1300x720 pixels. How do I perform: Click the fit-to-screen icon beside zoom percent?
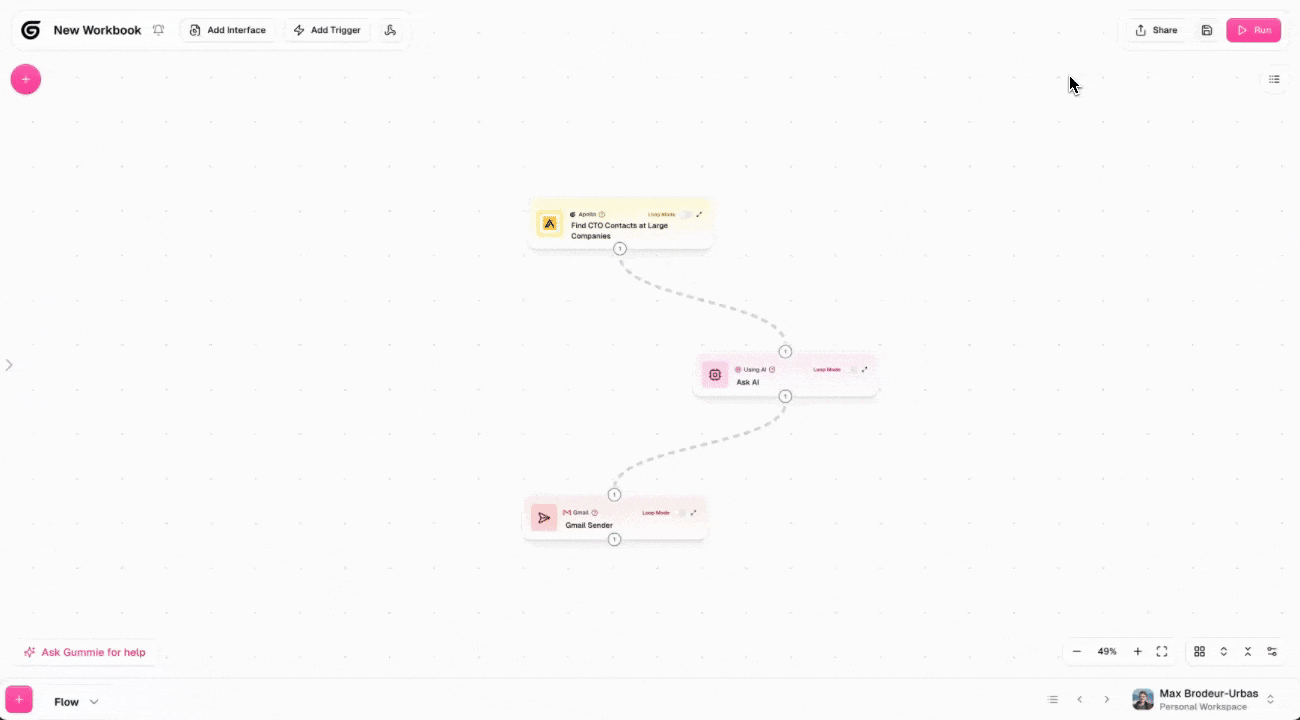1162,651
